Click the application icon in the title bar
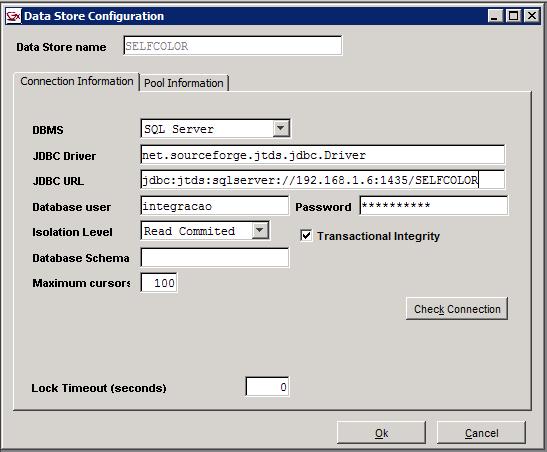 (14, 16)
